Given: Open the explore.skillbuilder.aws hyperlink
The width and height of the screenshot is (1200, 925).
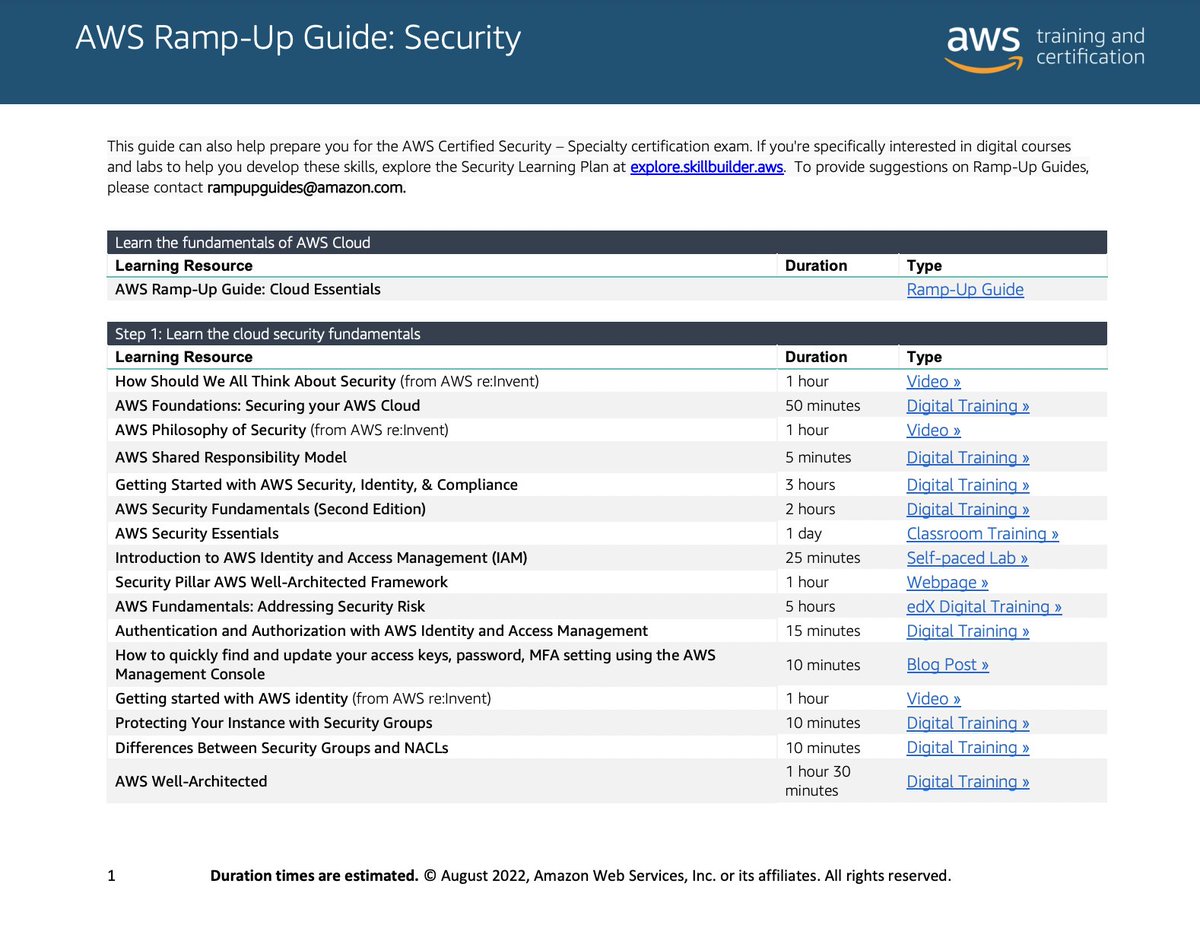Looking at the screenshot, I should coord(705,167).
